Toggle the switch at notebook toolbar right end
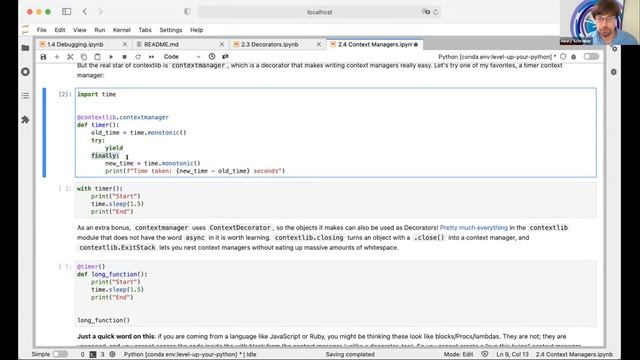The image size is (640, 360). [x=591, y=57]
